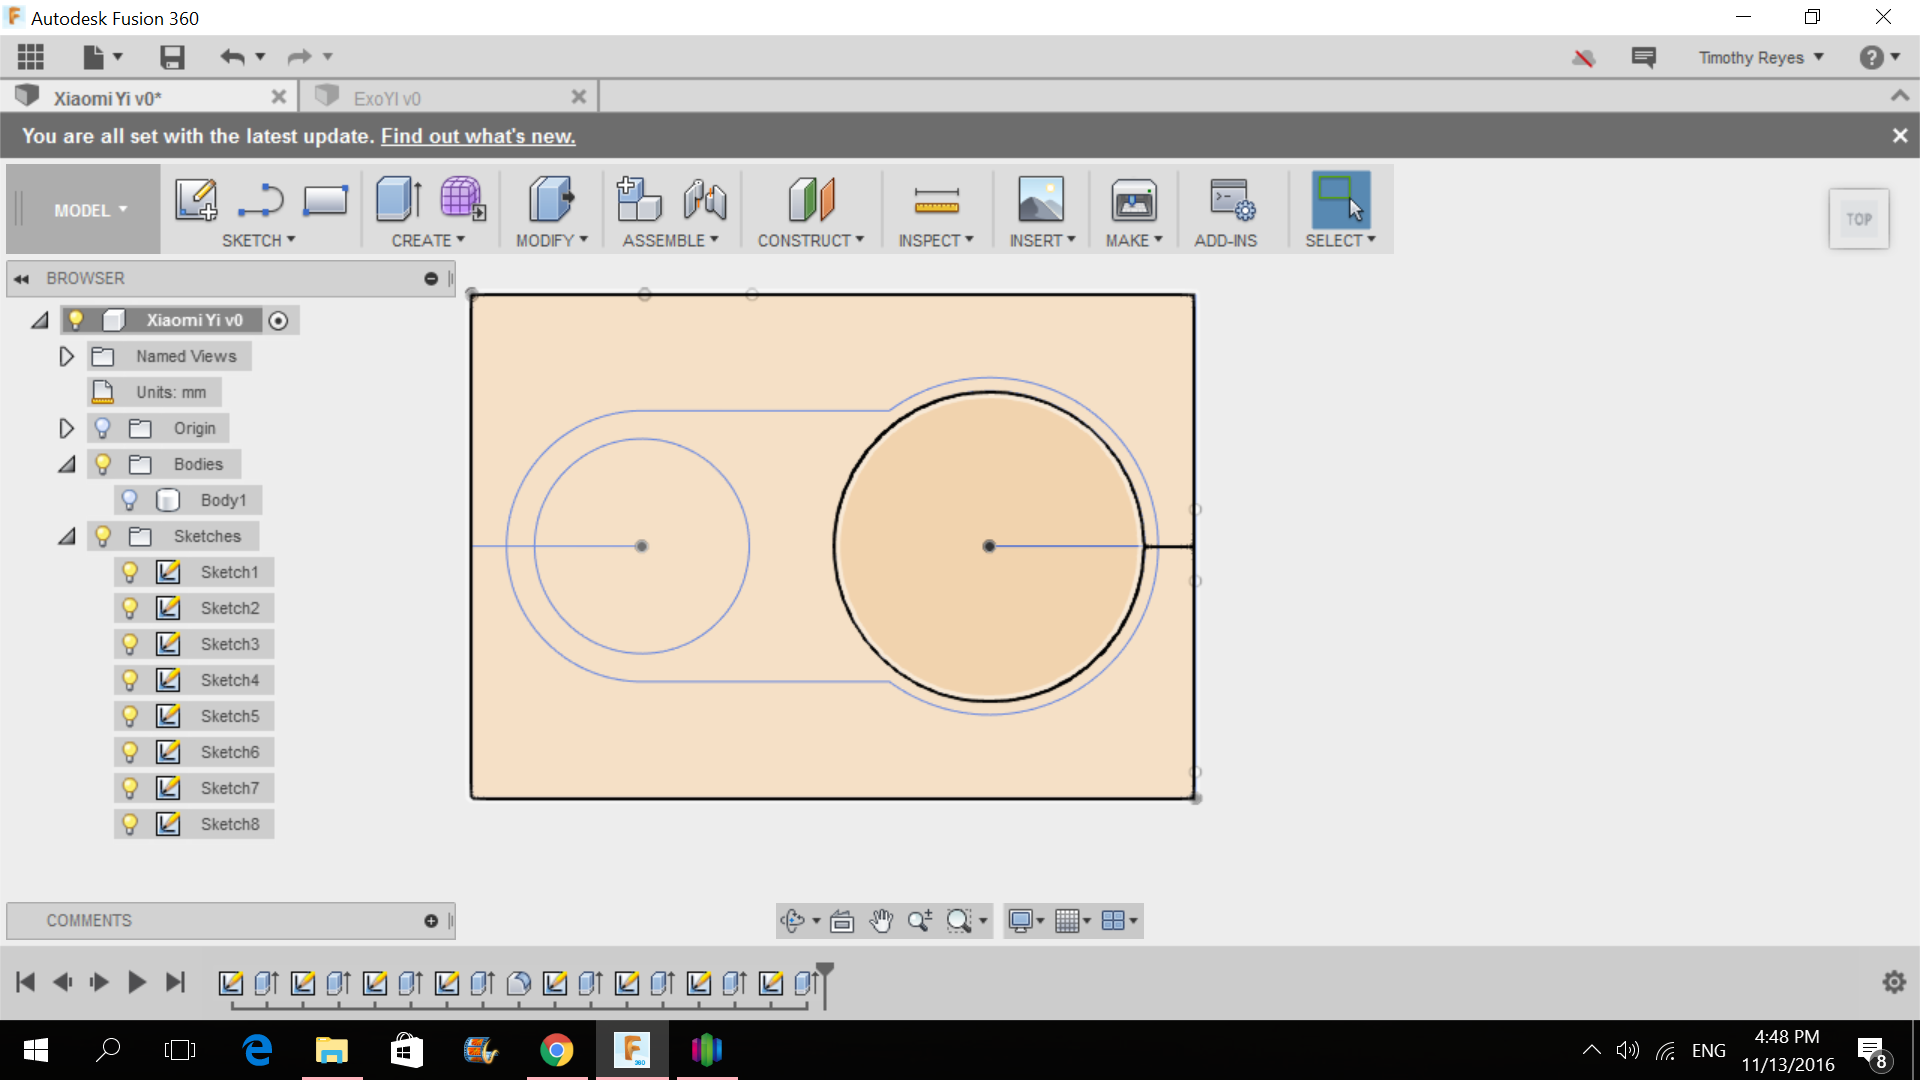This screenshot has height=1080, width=1920.
Task: Click the timeline play button
Action: 137,982
